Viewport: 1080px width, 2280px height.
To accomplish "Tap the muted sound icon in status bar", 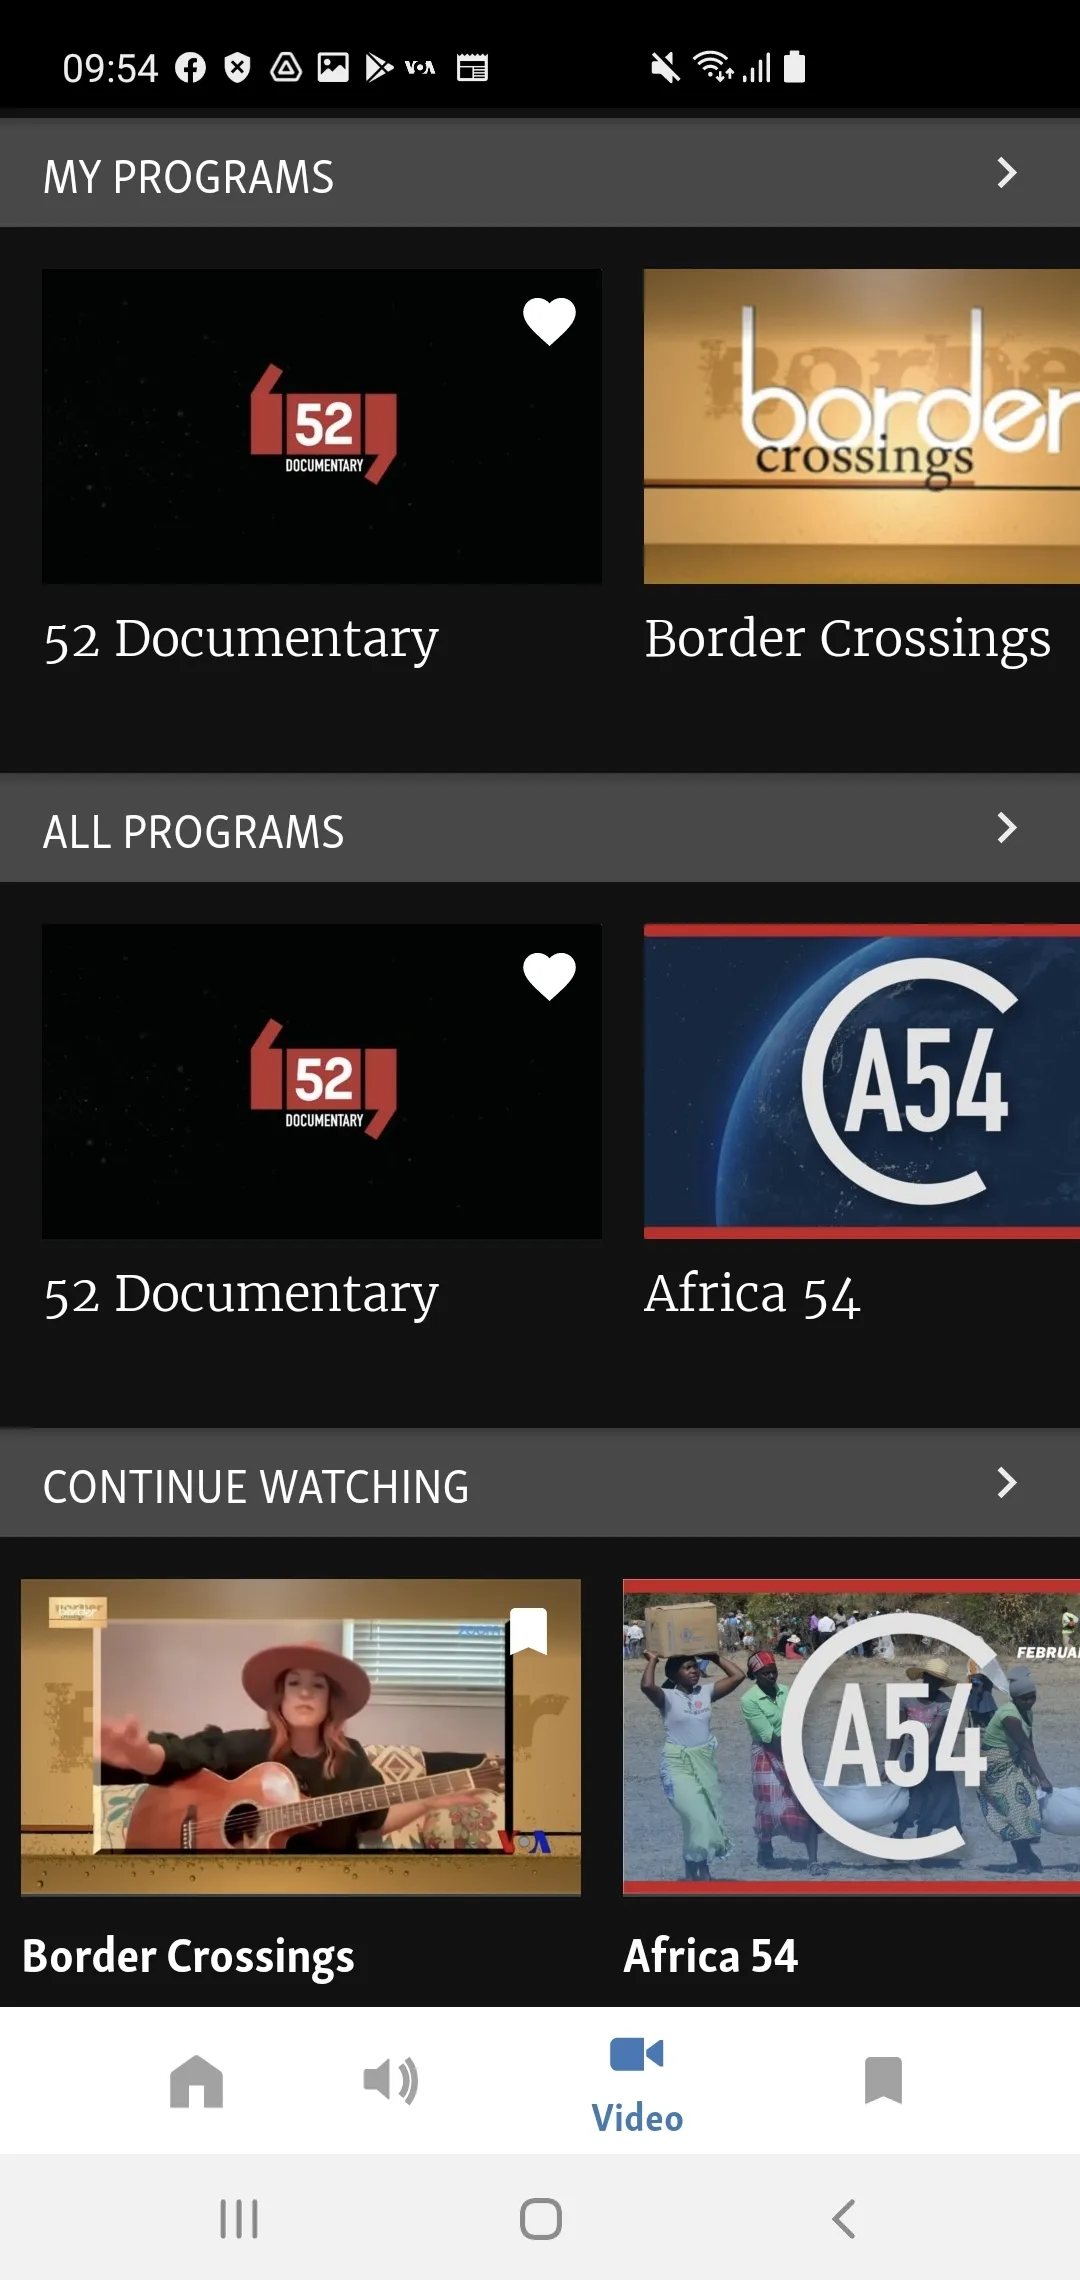I will point(665,68).
